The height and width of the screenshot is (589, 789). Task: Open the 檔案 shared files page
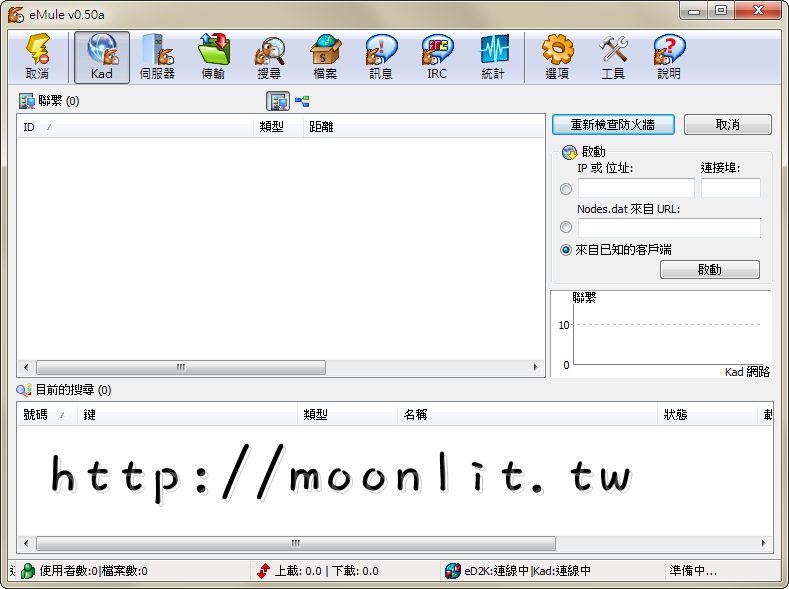(x=325, y=56)
